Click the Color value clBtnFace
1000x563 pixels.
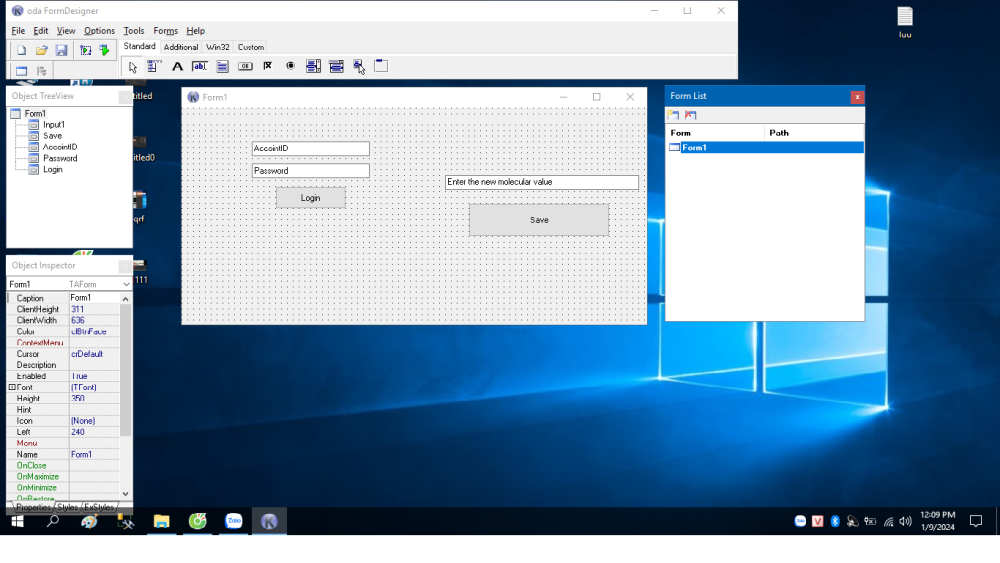pyautogui.click(x=94, y=332)
